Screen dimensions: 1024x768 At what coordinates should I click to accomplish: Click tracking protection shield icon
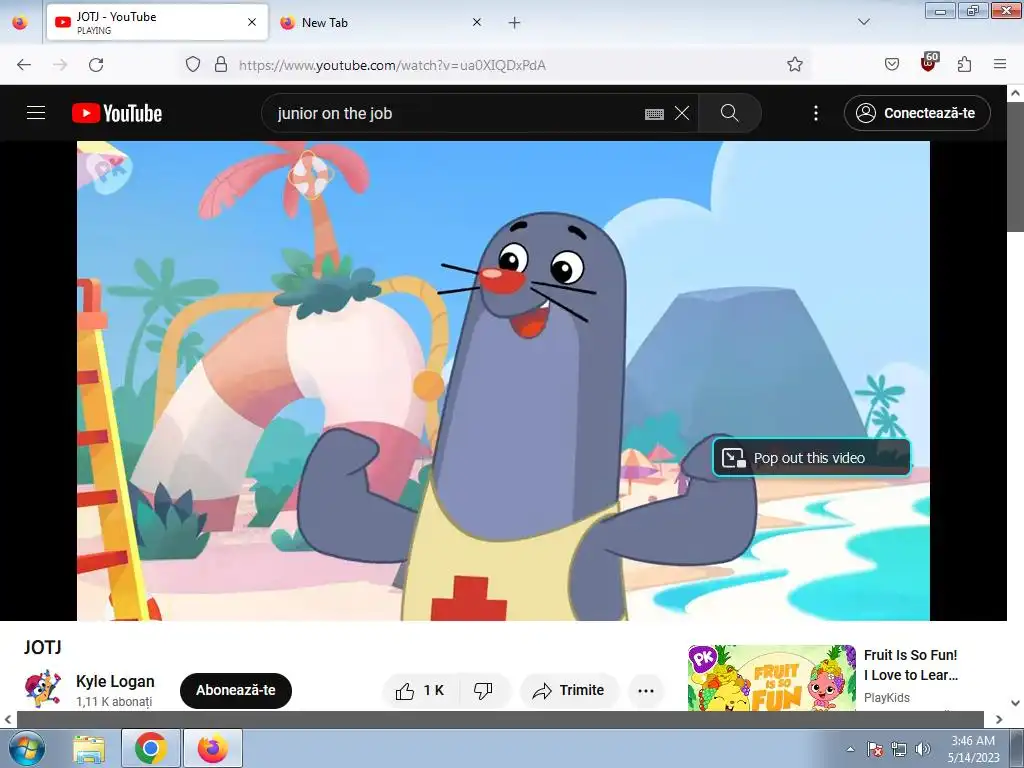pyautogui.click(x=193, y=64)
